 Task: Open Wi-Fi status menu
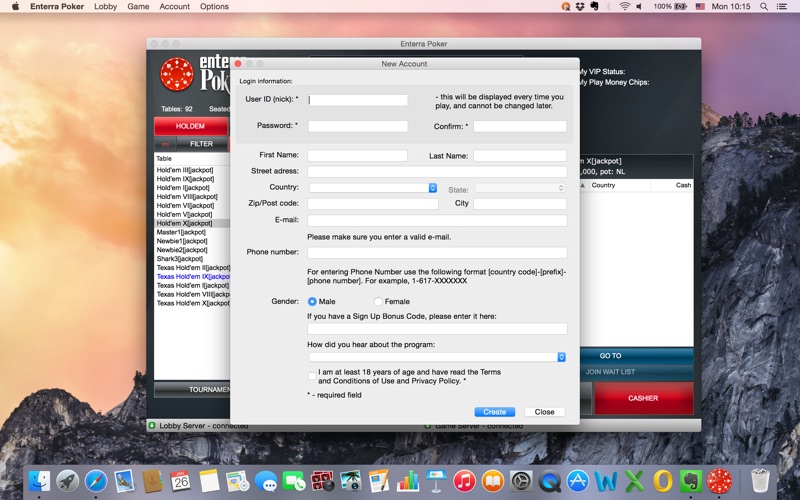(x=624, y=7)
